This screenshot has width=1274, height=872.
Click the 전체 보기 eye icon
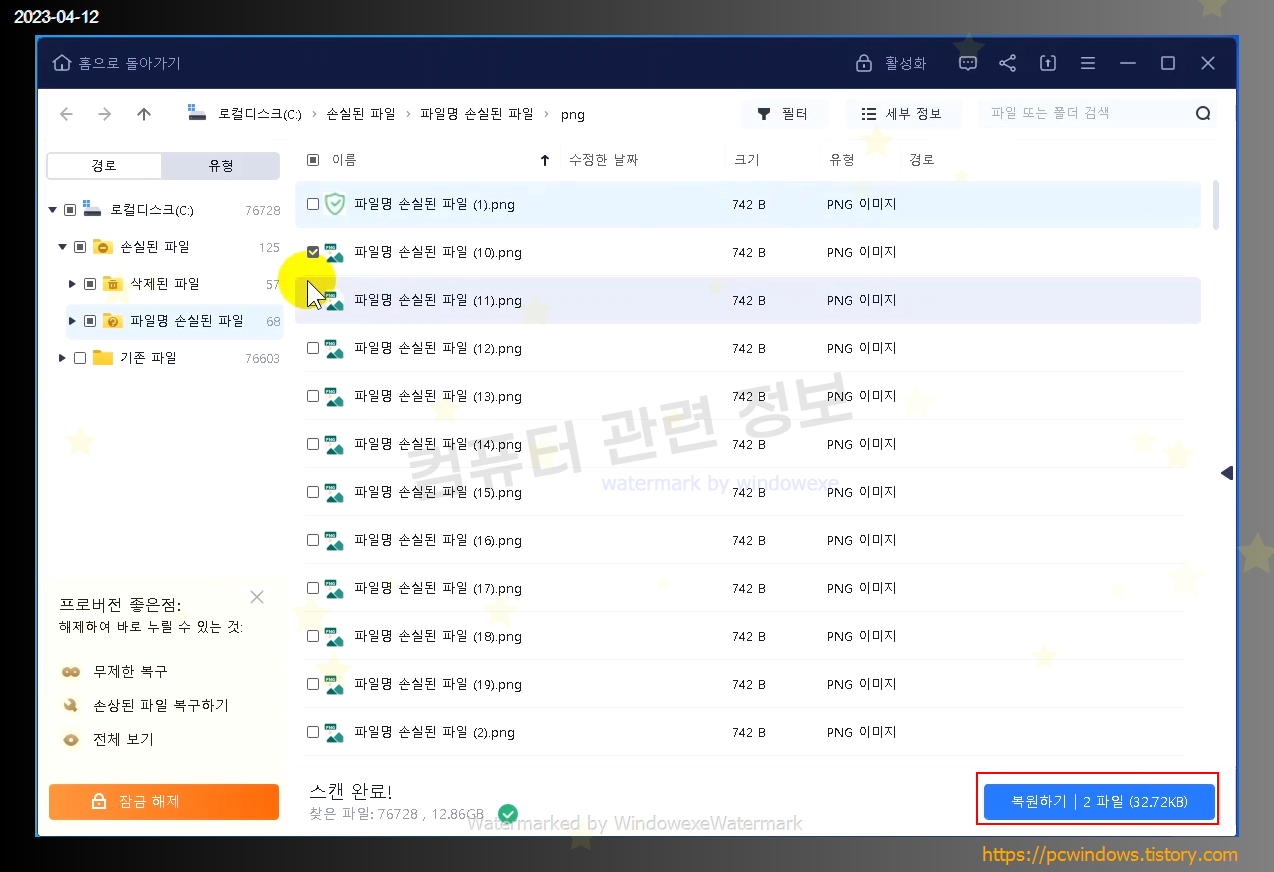tap(70, 740)
